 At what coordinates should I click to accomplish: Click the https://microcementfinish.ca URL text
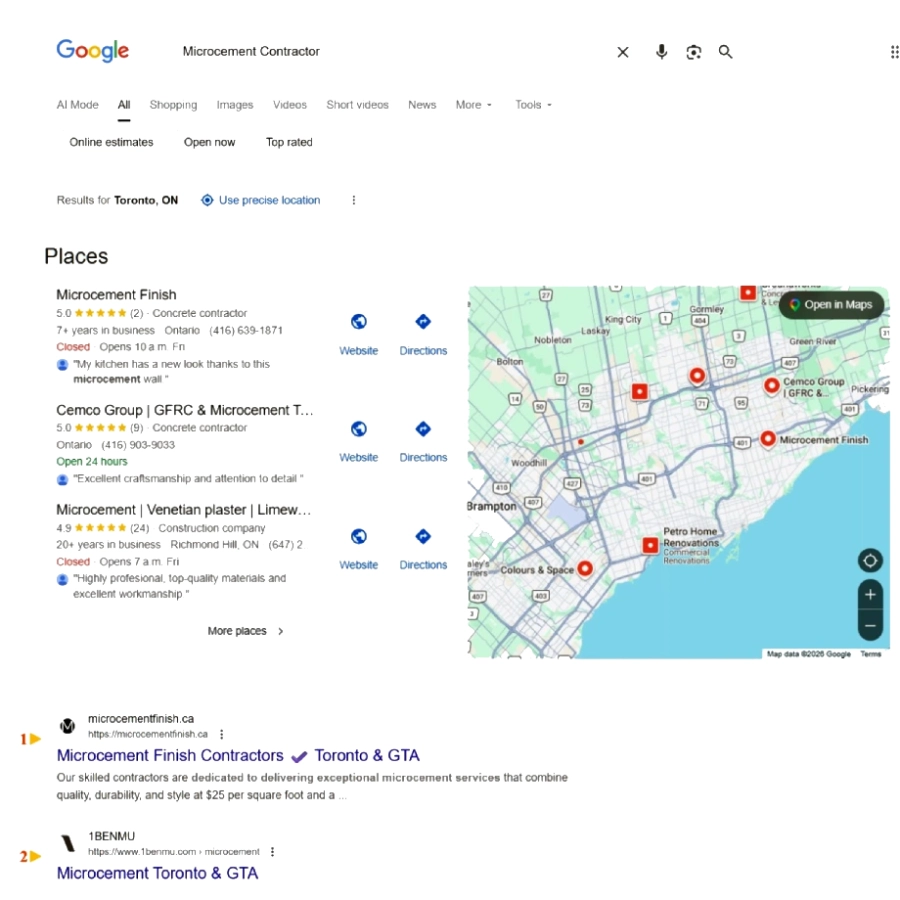pyautogui.click(x=148, y=734)
